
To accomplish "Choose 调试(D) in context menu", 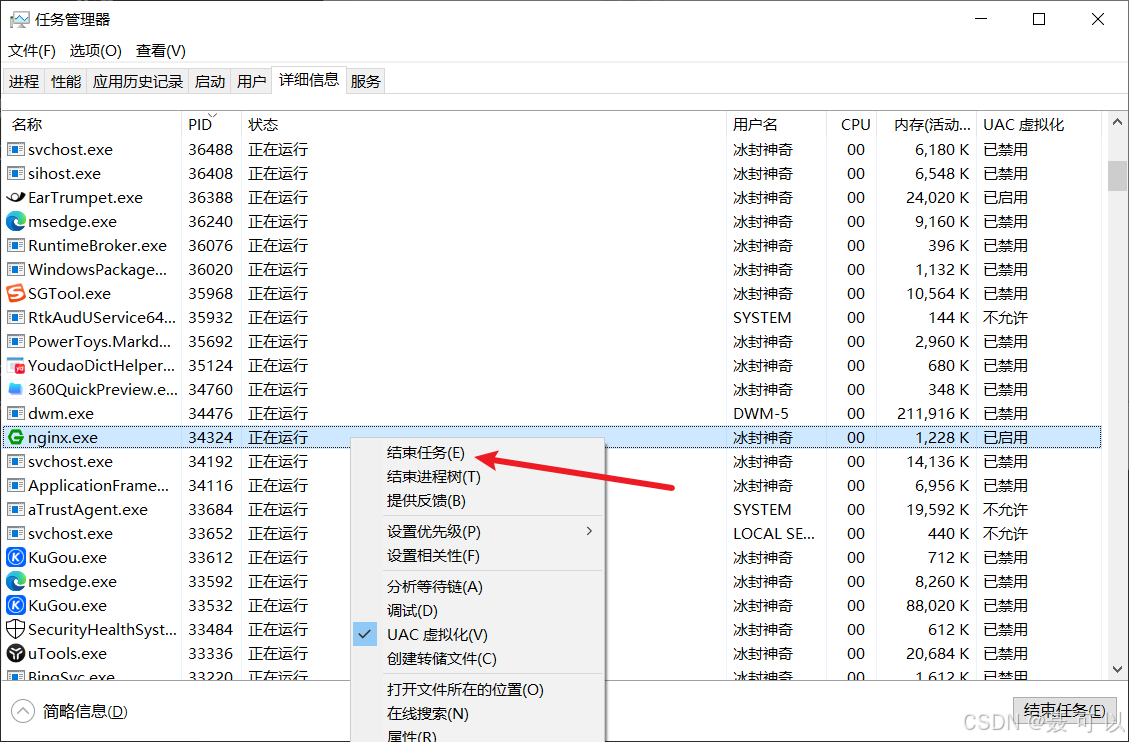I will (x=477, y=610).
